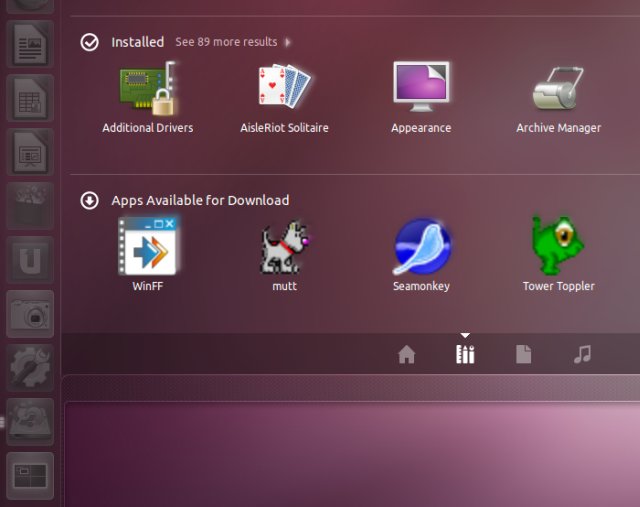This screenshot has height=507, width=640.
Task: Click Seamonkey label text
Action: point(421,286)
